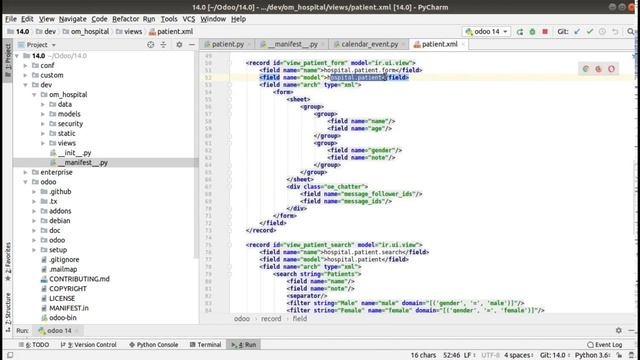Toggle the Run tool window button
Screen dimensions: 640x360
[x=244, y=345]
